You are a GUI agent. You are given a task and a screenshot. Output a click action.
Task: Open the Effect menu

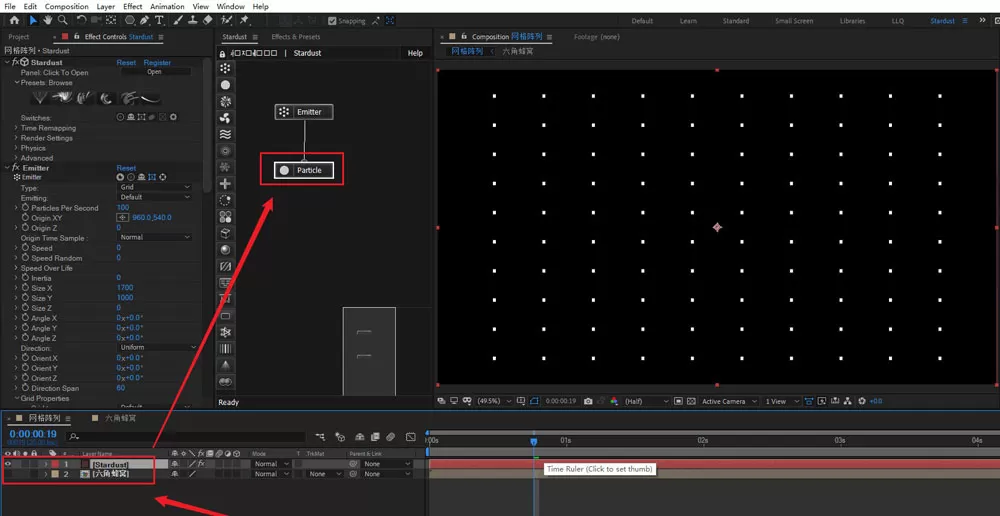(x=133, y=6)
